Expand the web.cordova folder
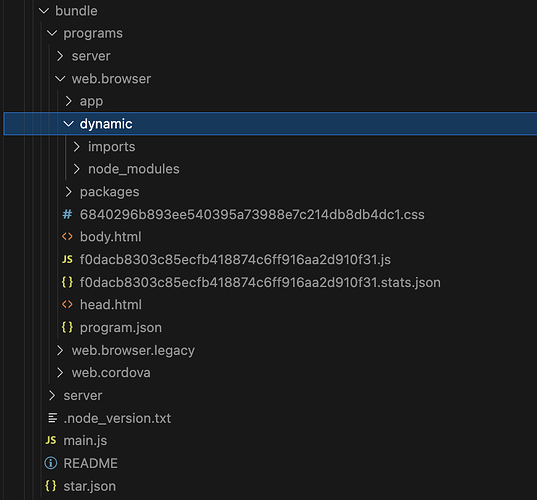Viewport: 537px width, 500px height. coord(60,373)
